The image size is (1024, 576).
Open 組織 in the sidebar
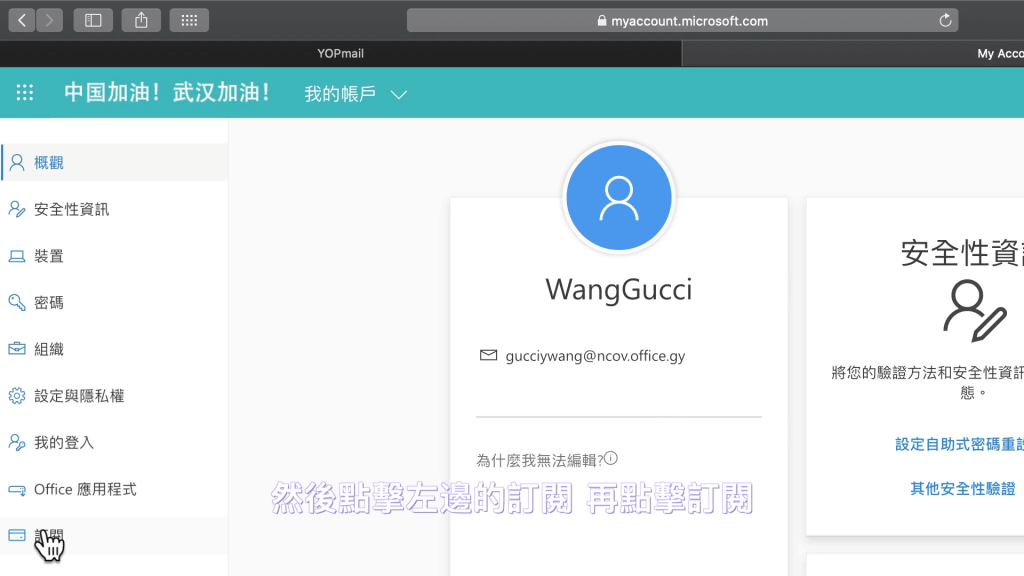tap(114, 349)
